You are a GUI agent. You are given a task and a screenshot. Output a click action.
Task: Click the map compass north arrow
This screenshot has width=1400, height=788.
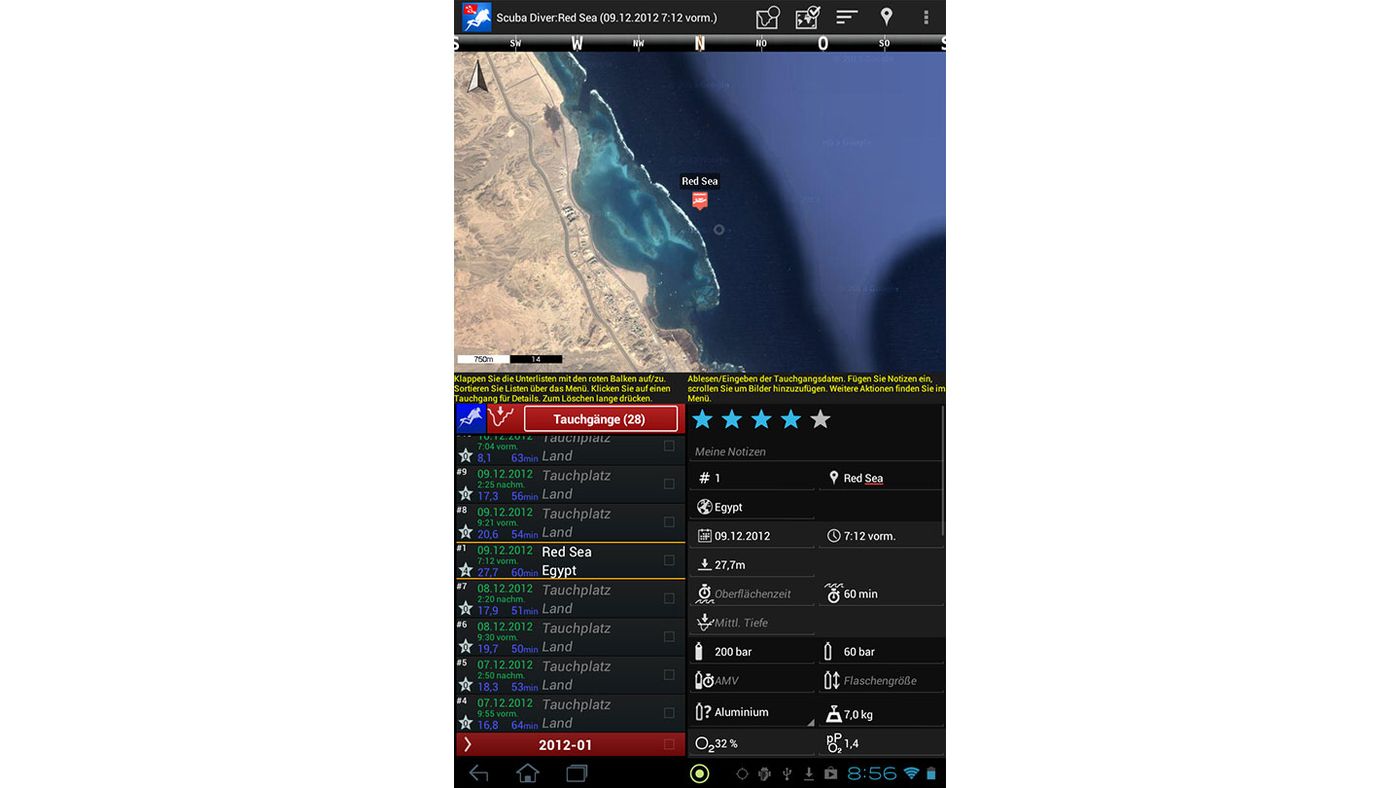477,77
